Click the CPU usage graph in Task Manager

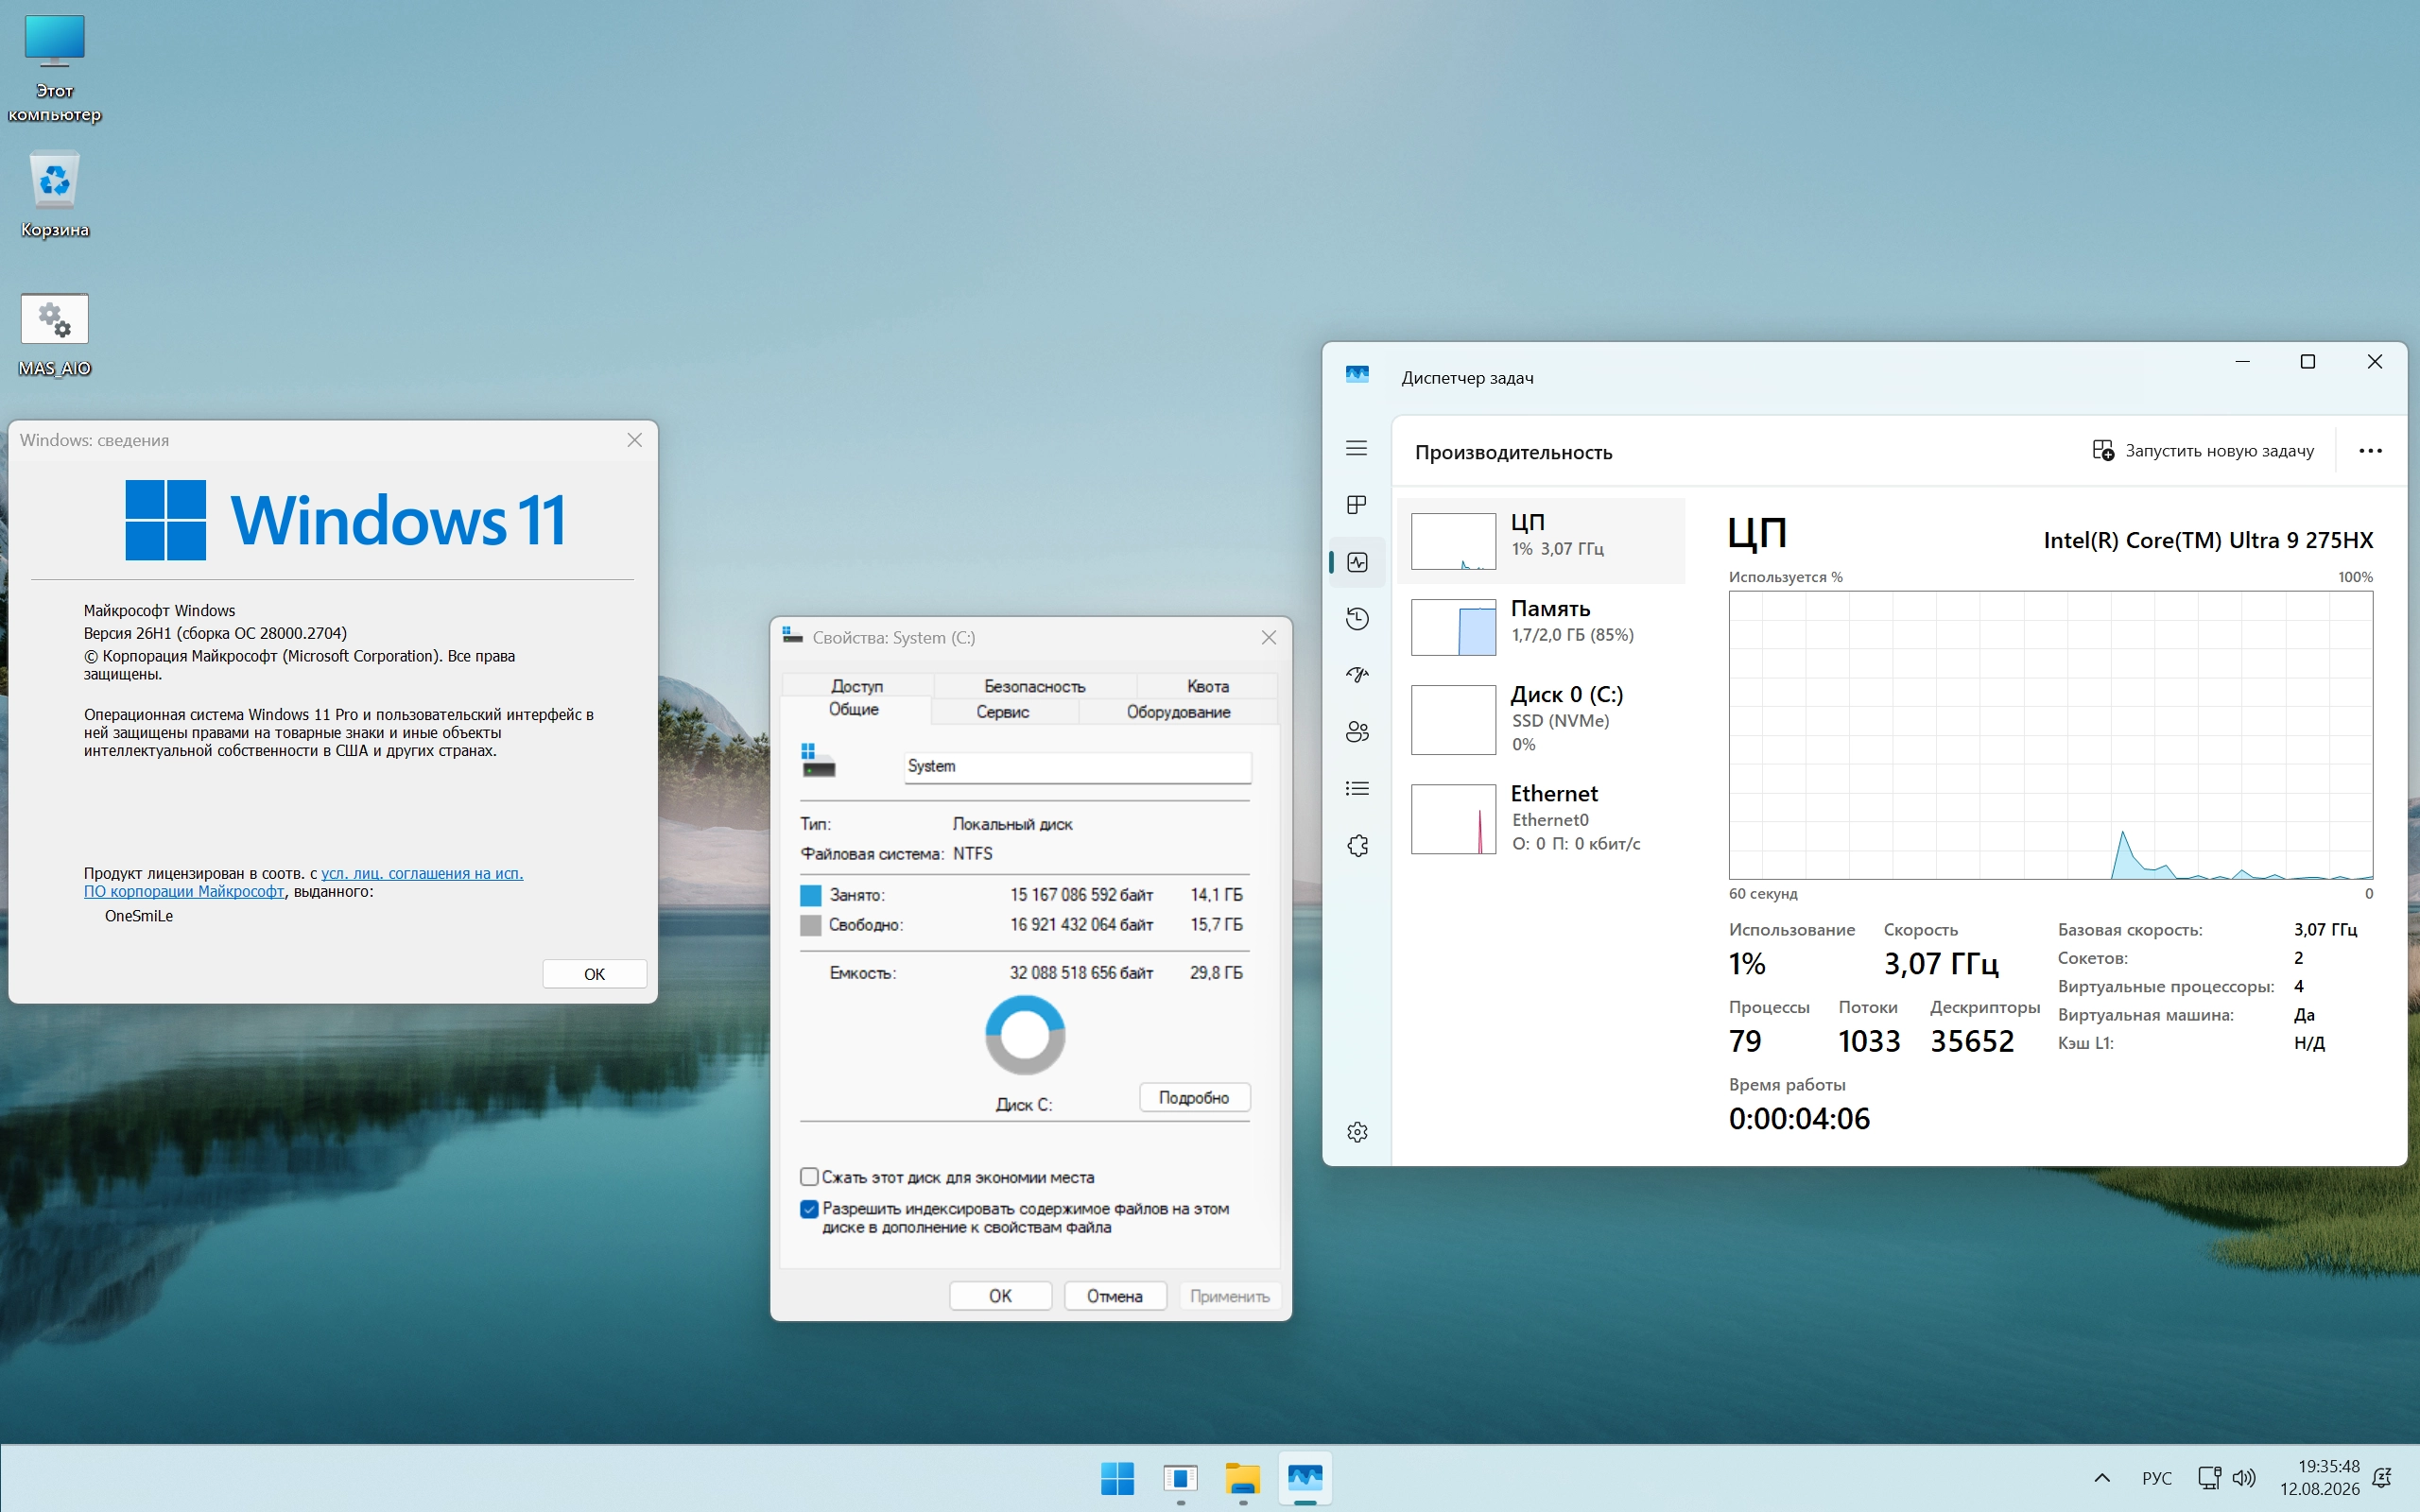pyautogui.click(x=2050, y=735)
